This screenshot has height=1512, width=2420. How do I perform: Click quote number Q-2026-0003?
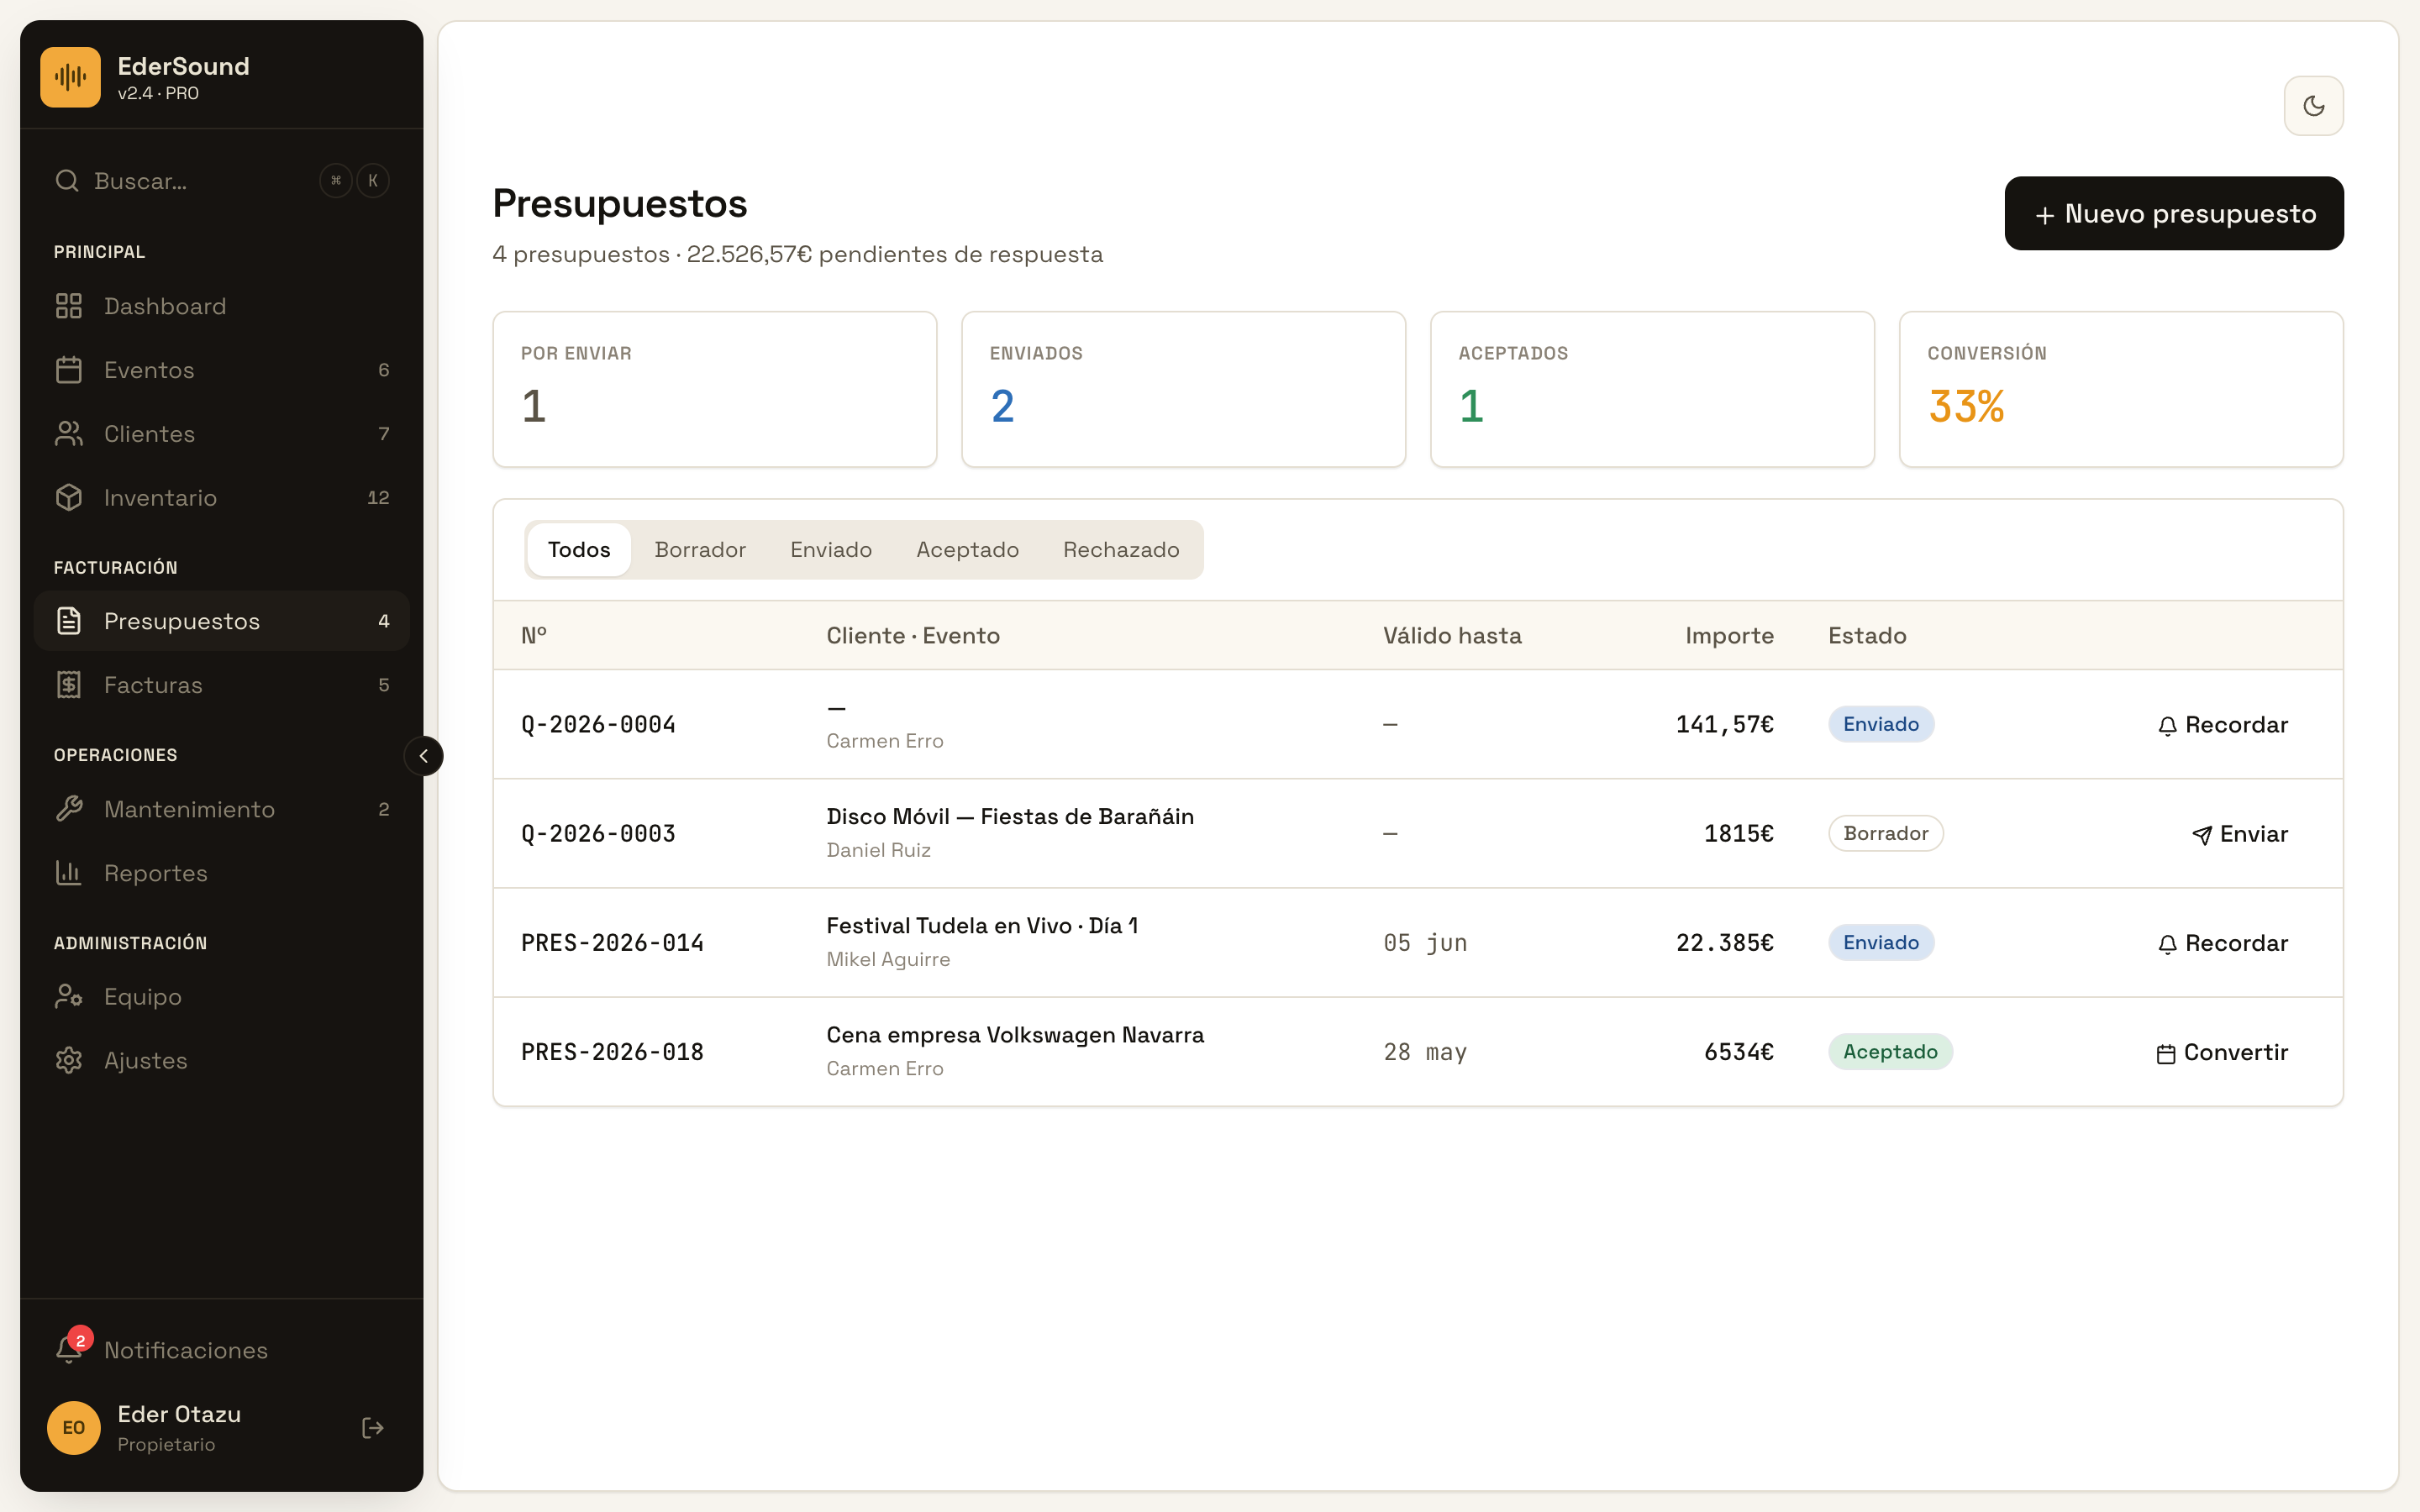point(598,833)
